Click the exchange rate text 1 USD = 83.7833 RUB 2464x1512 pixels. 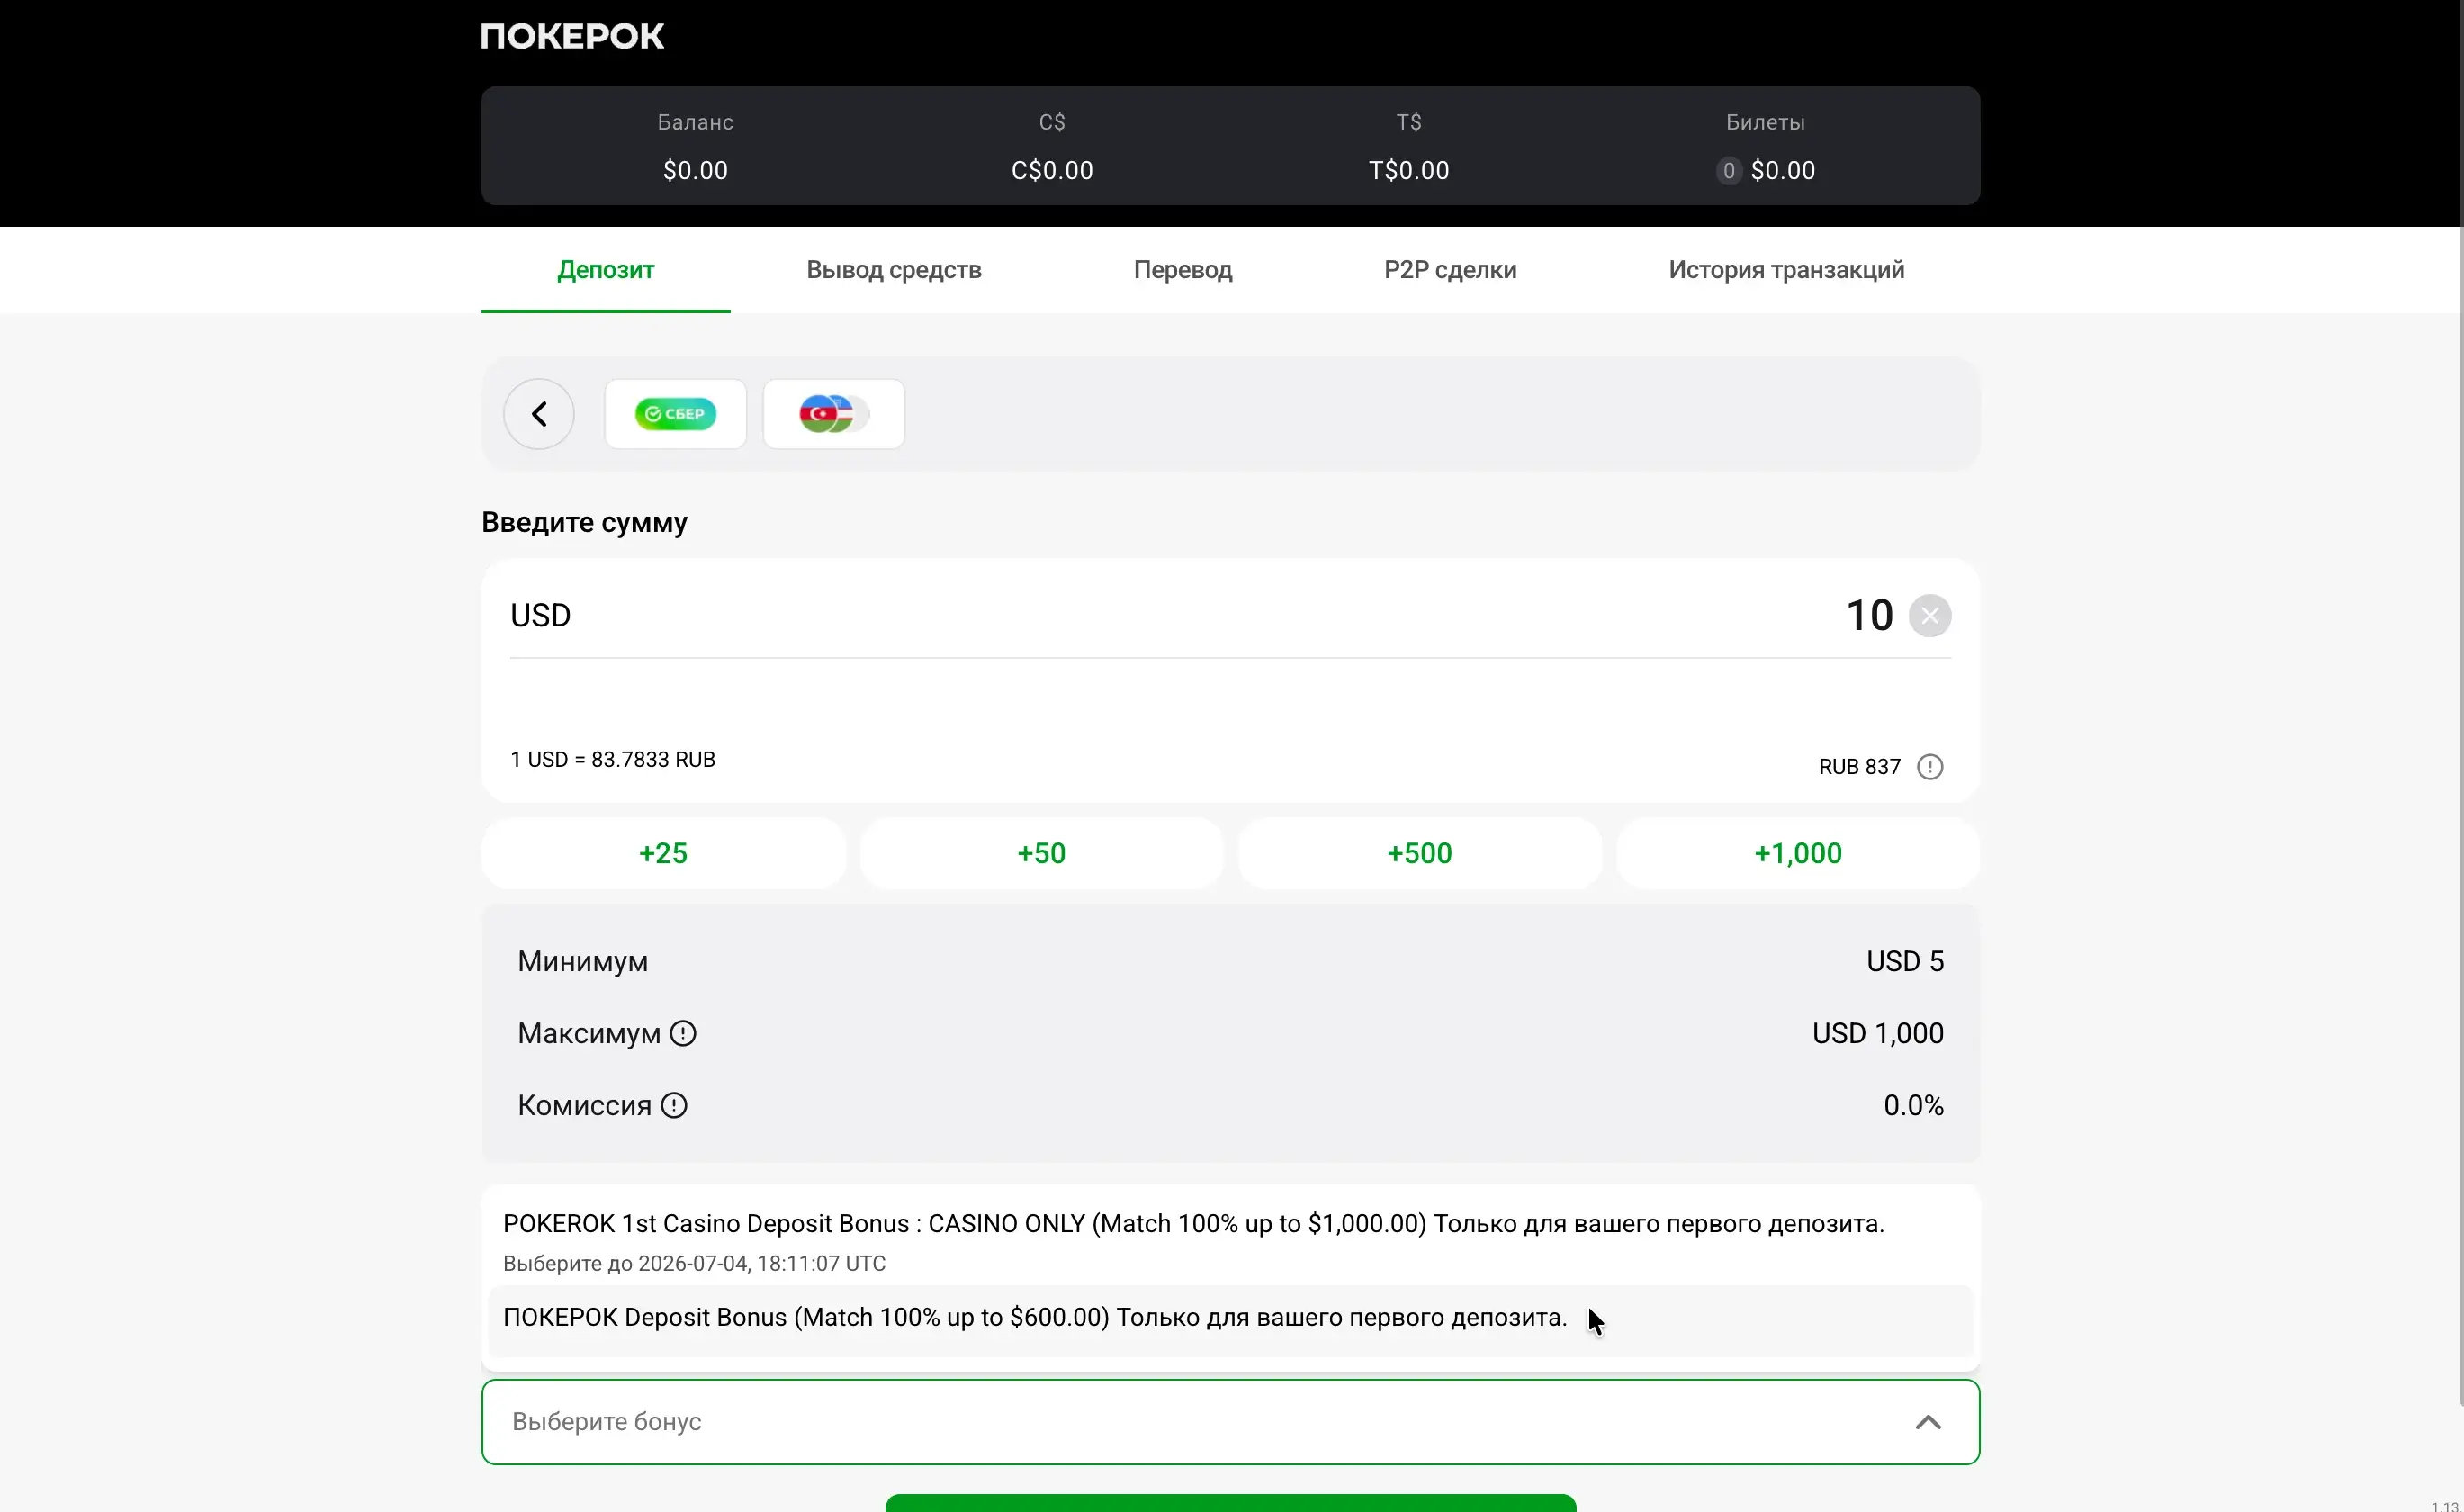[613, 760]
